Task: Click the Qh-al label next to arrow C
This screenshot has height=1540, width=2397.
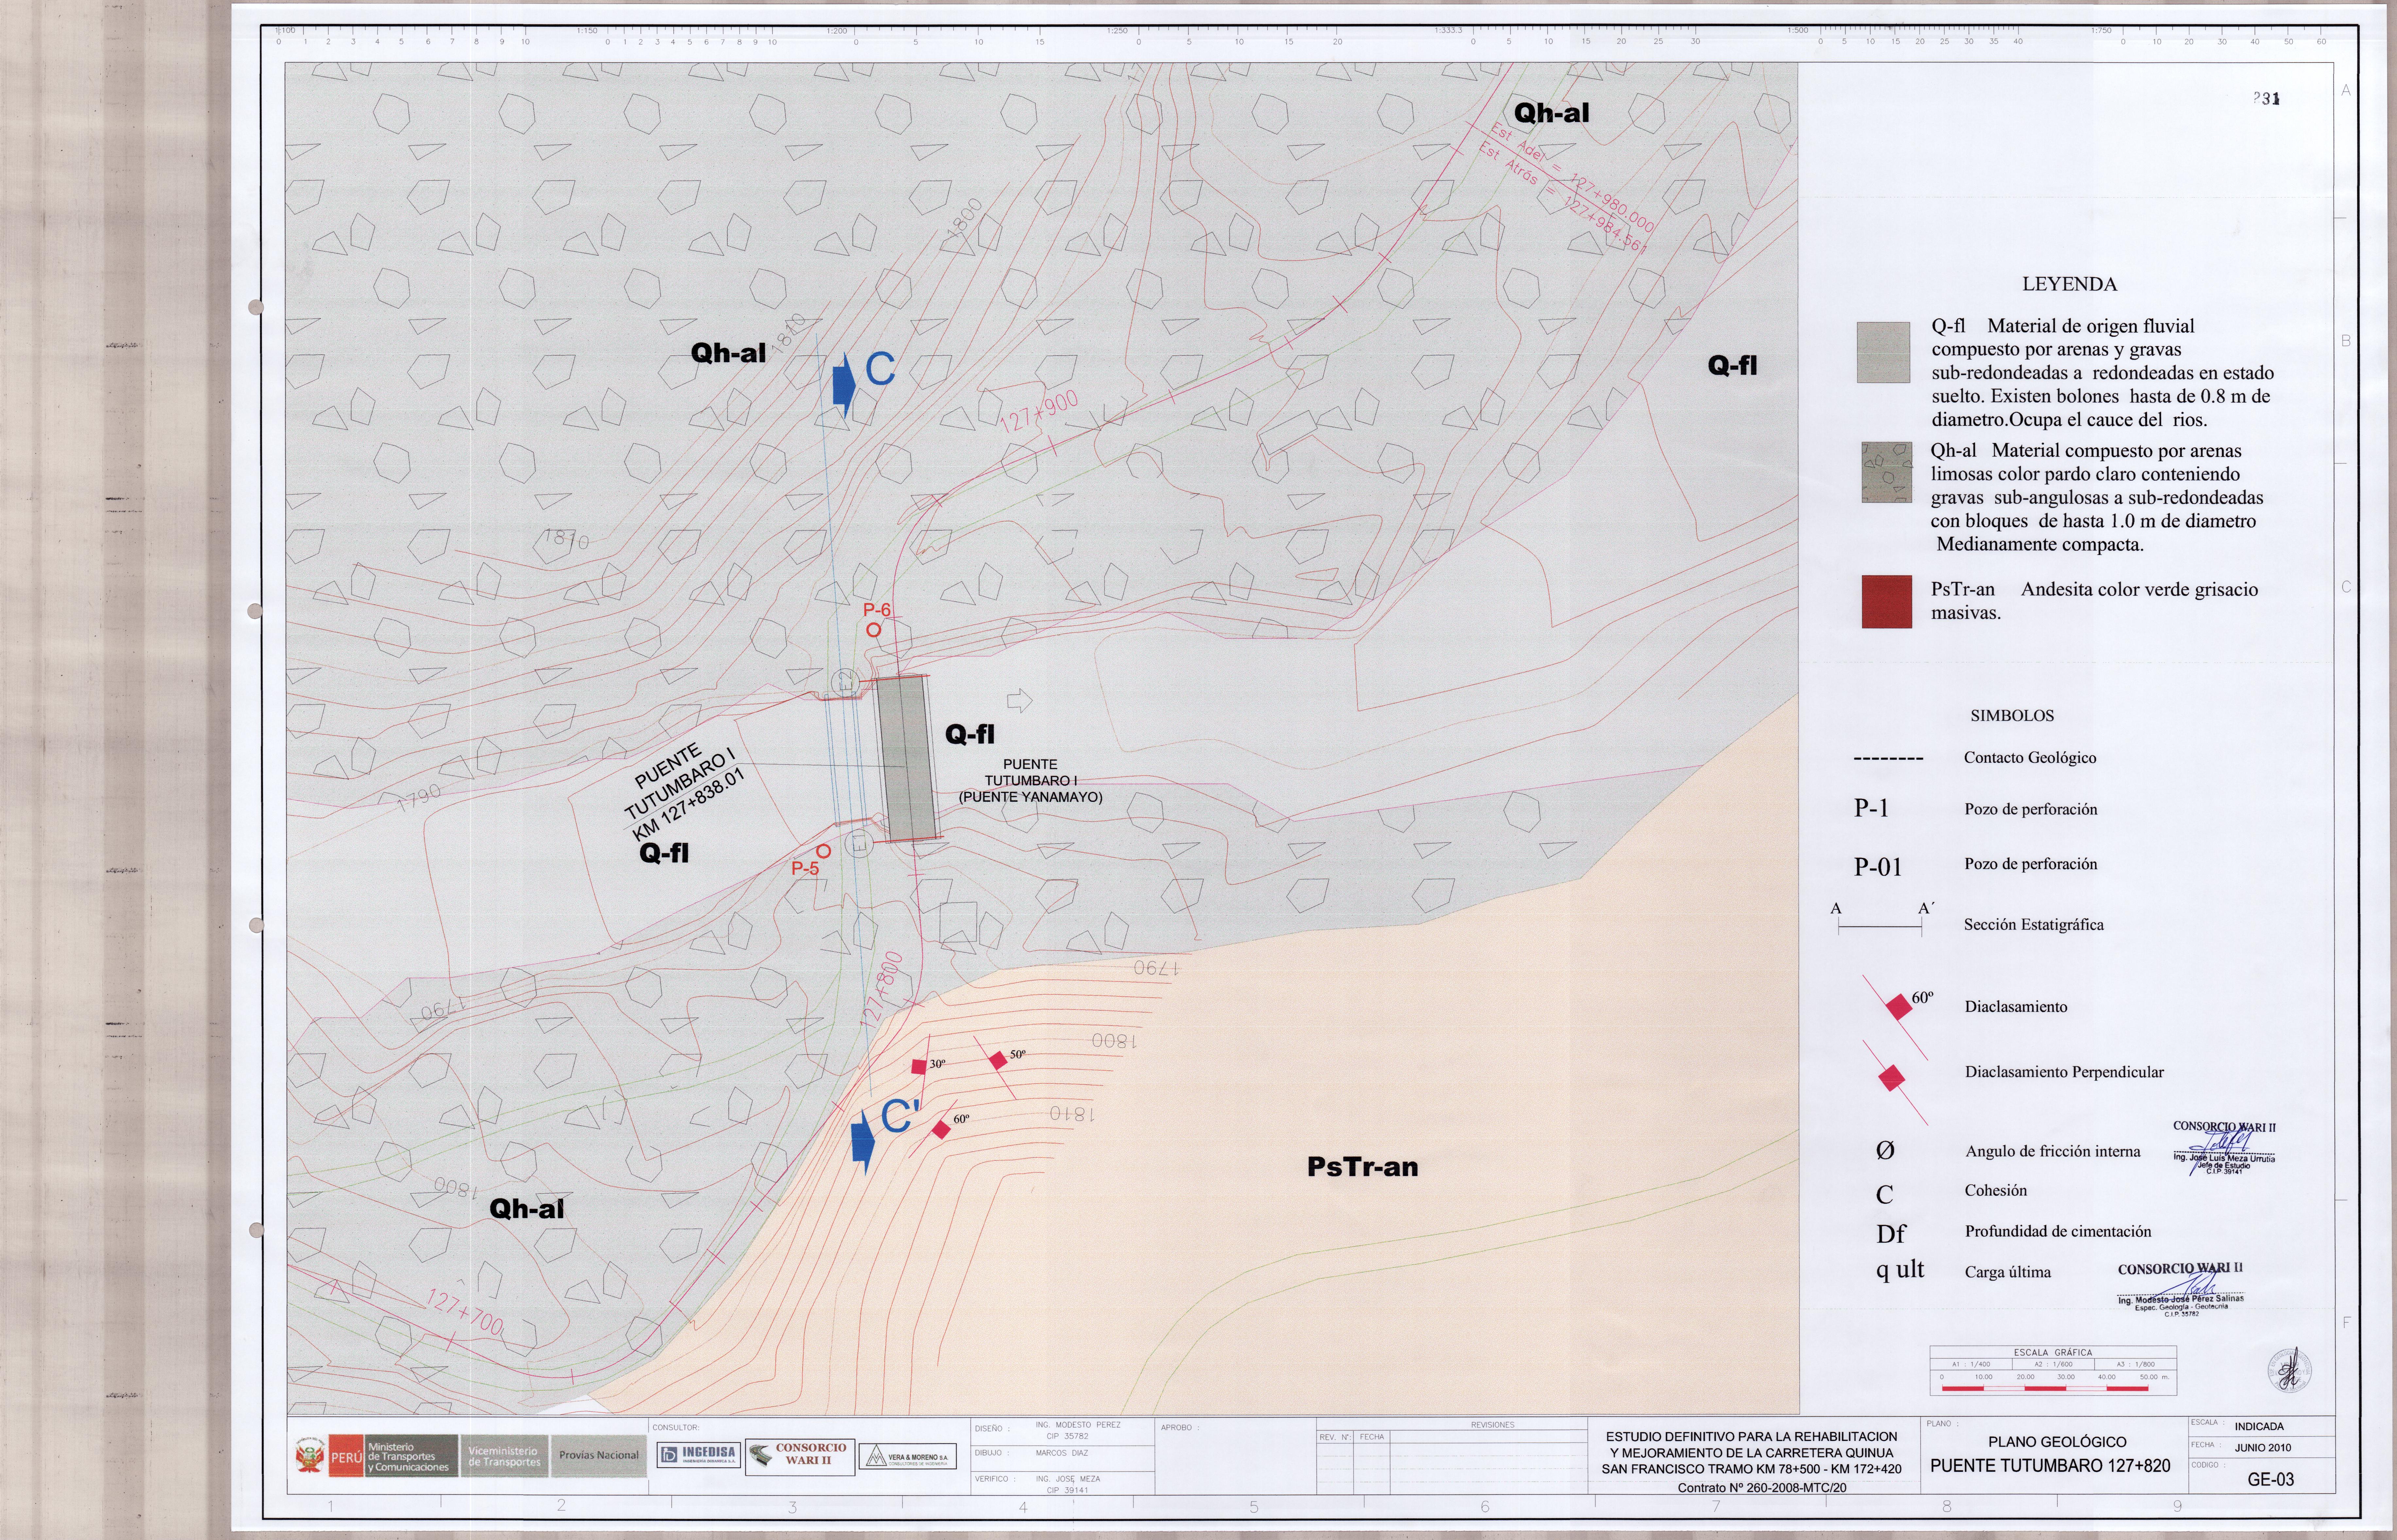Action: pyautogui.click(x=728, y=353)
